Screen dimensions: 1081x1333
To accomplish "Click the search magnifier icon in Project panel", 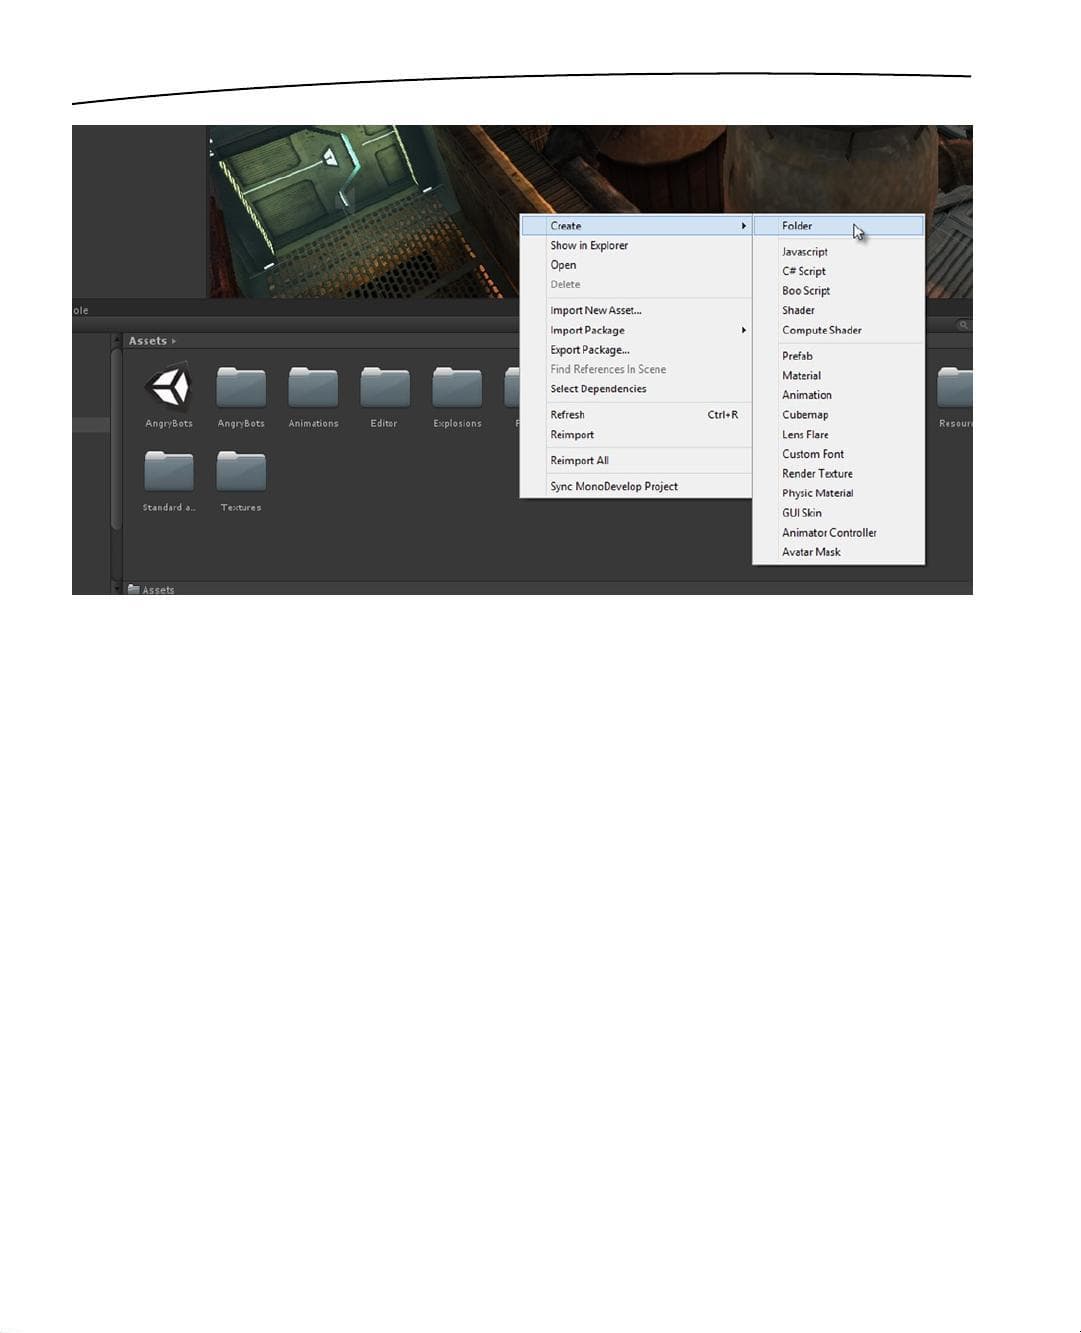I will [x=963, y=325].
